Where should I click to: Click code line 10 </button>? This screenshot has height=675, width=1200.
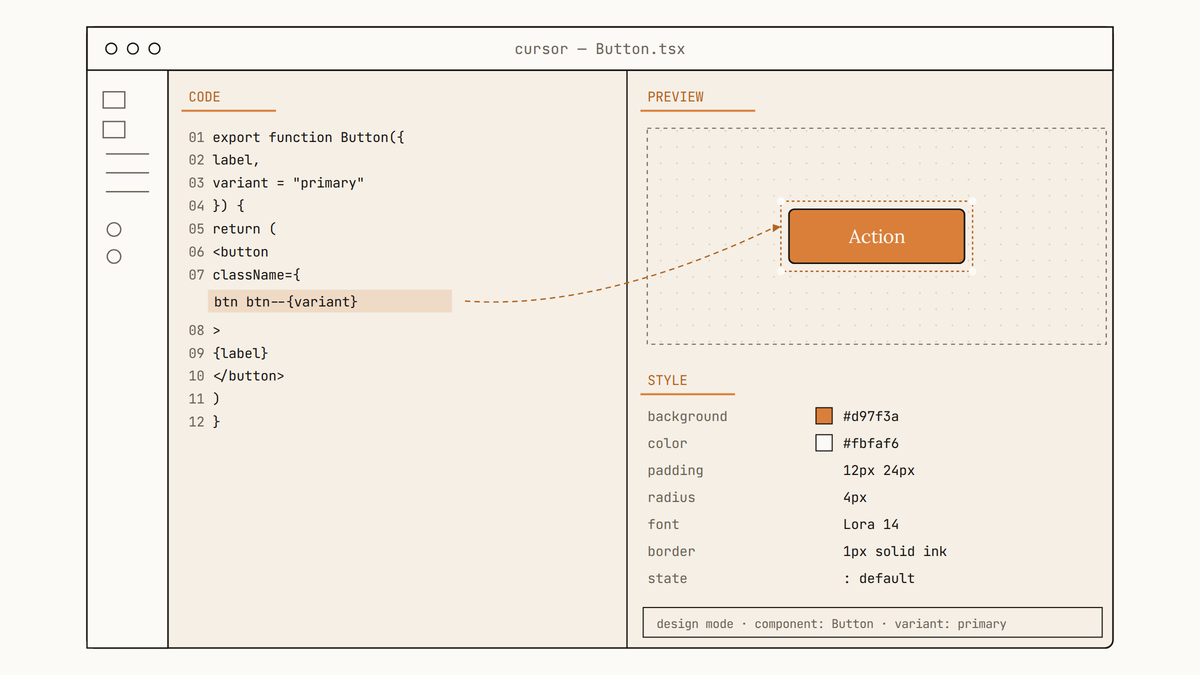236,376
